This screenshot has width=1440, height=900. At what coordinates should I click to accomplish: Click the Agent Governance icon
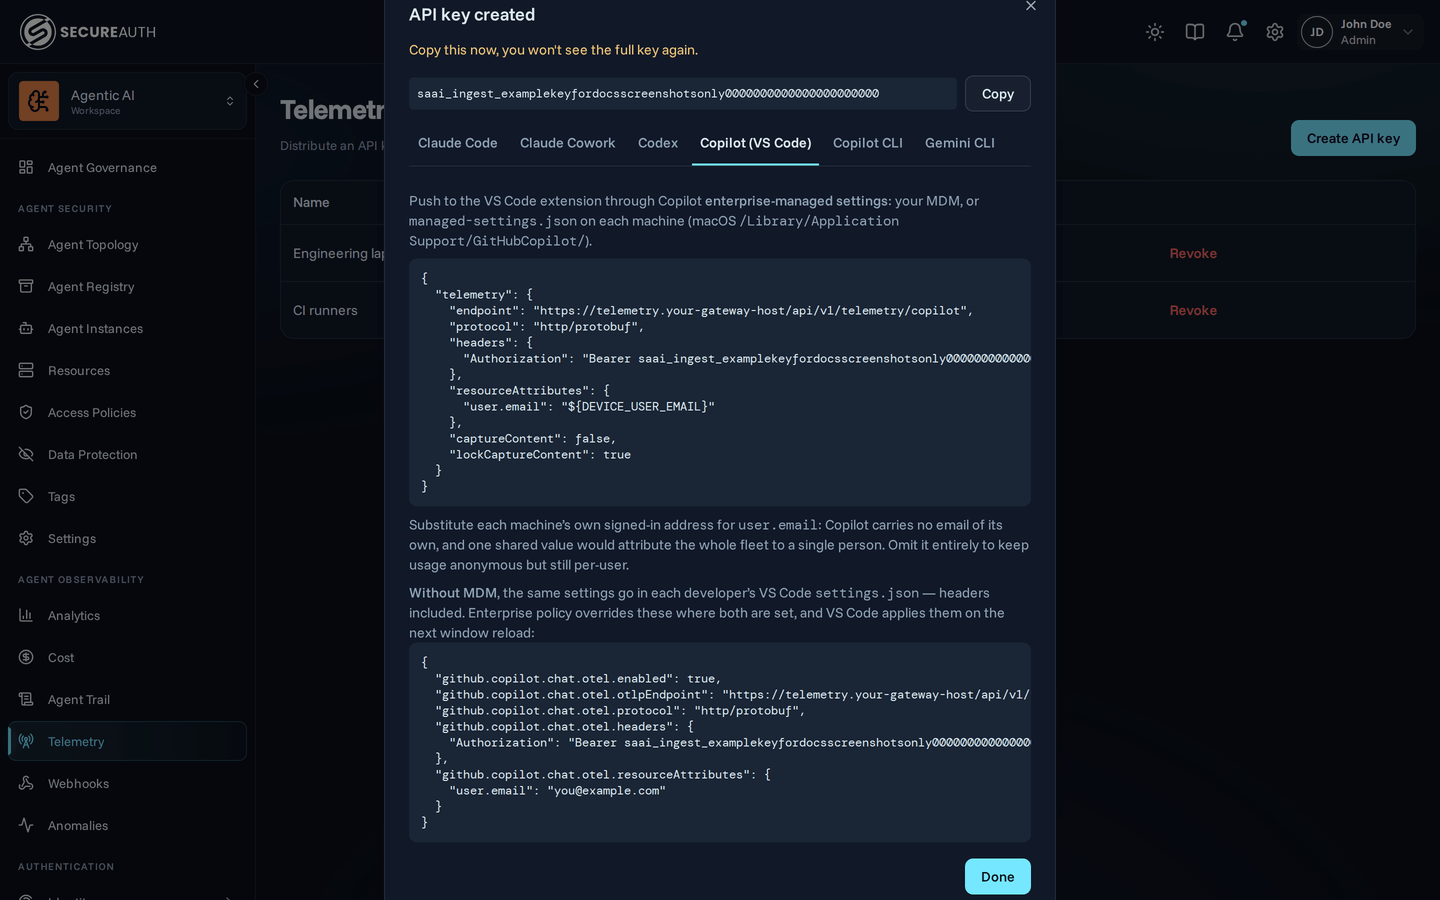26,167
